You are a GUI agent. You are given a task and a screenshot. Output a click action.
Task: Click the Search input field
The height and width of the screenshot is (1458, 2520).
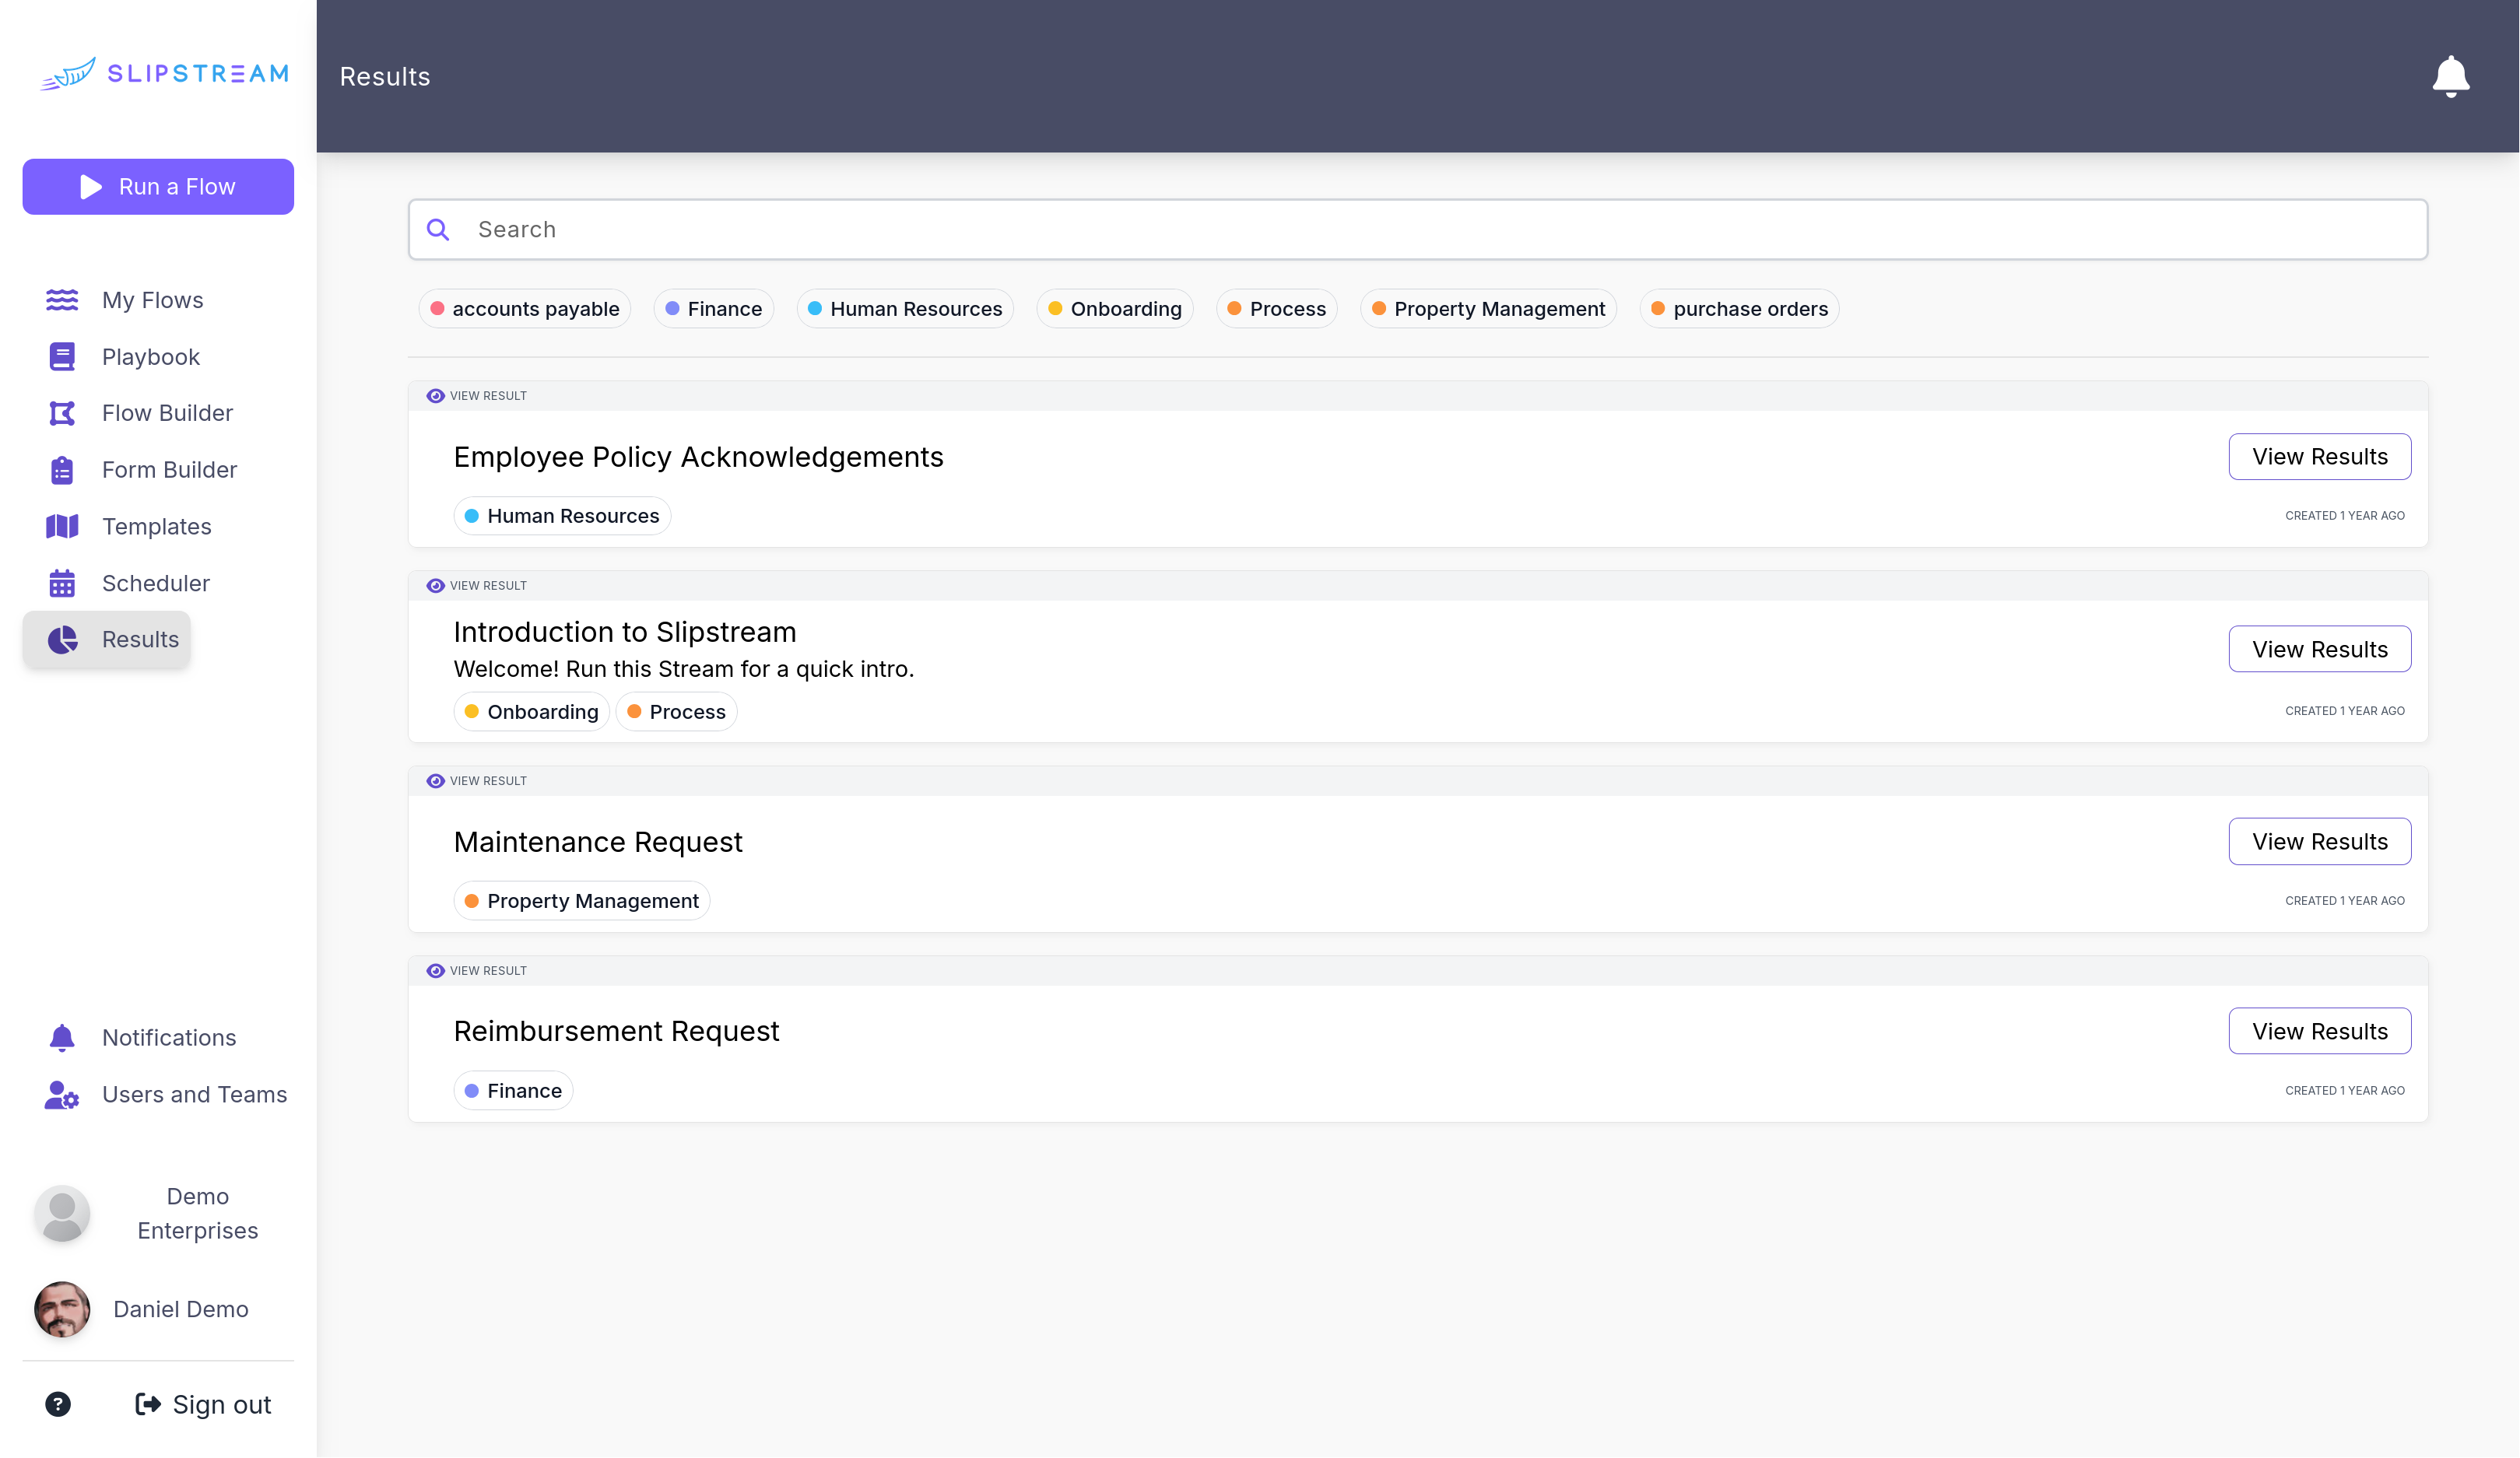(x=1417, y=230)
